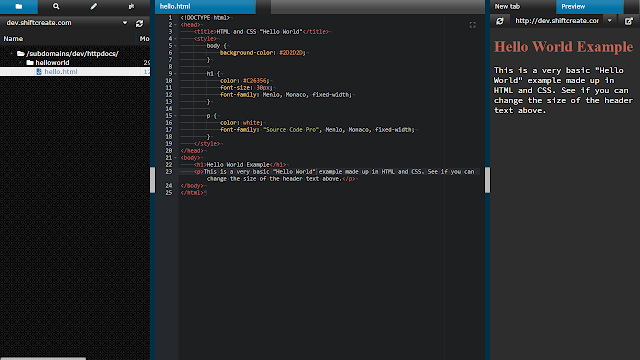This screenshot has height=360, width=640.
Task: Switch to the hello.html editor tab
Action: click(205, 7)
